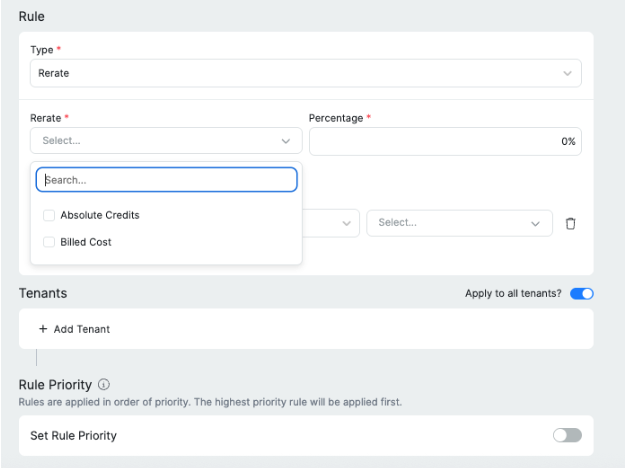
Task: Collapse the Rerate Select dropdown
Action: tap(166, 141)
